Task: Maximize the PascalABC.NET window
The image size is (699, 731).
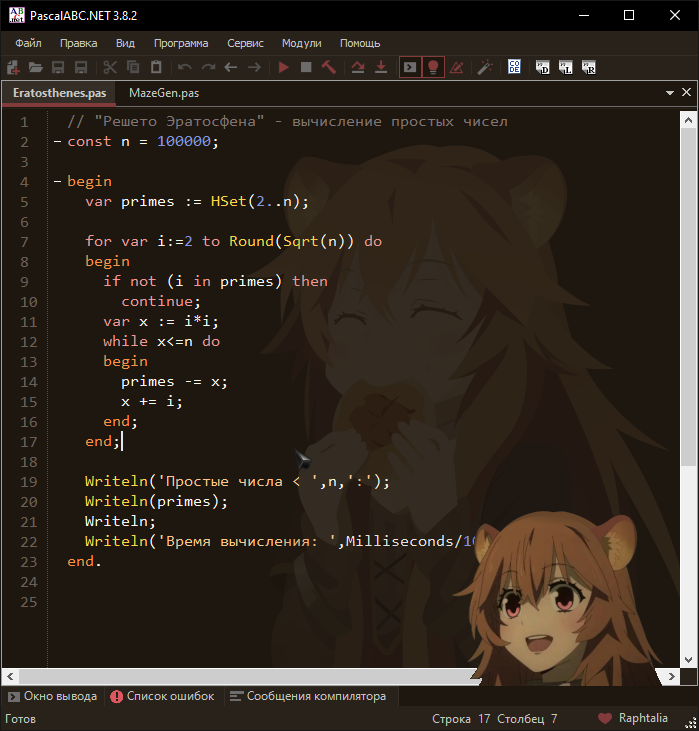Action: click(x=629, y=15)
